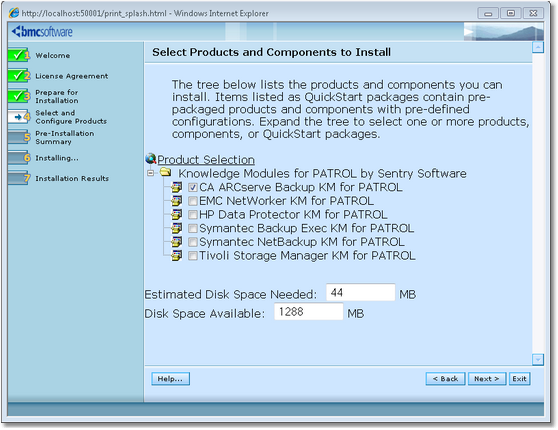The width and height of the screenshot is (558, 430).
Task: Check Tivoli Storage Manager KM for PATROL
Action: (193, 256)
